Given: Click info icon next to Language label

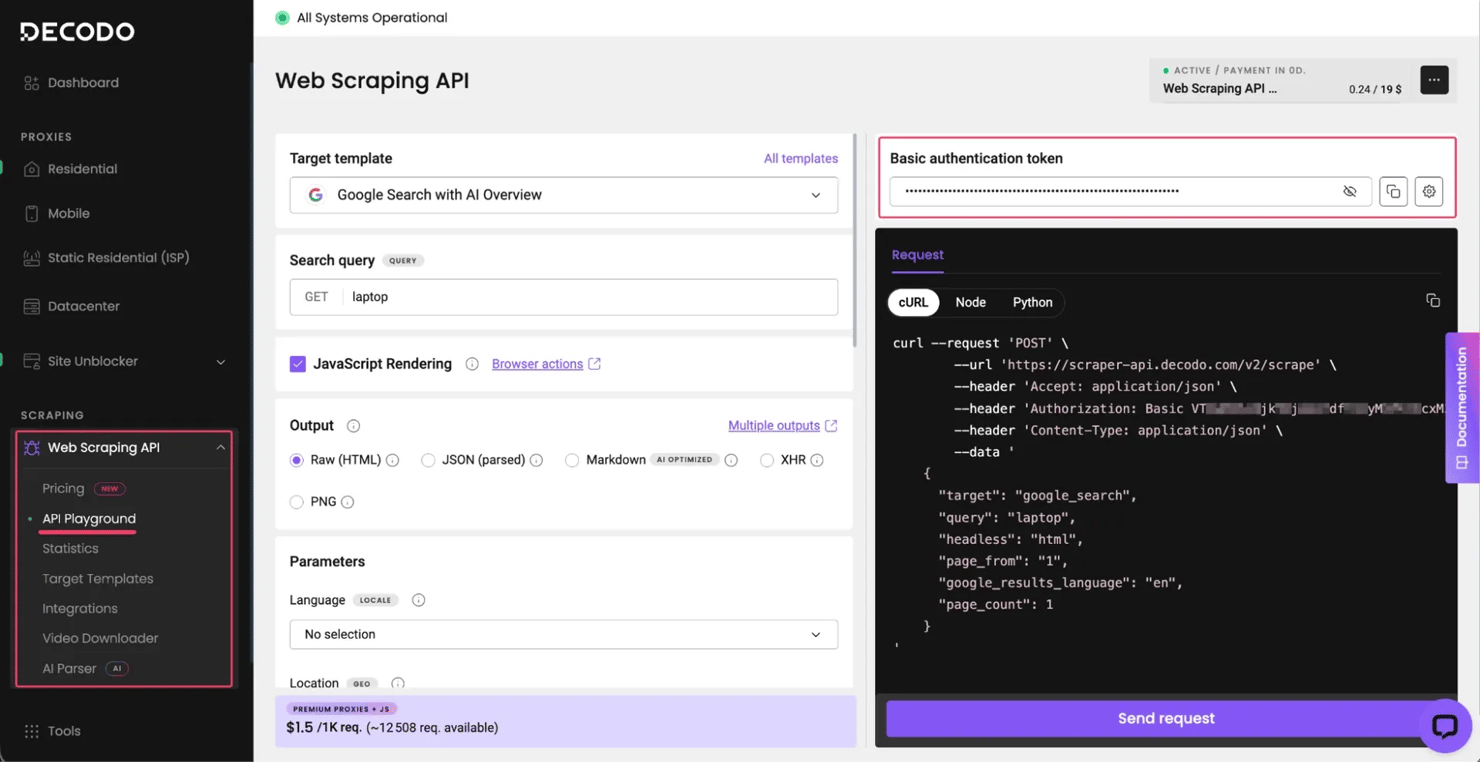Looking at the screenshot, I should coord(418,600).
